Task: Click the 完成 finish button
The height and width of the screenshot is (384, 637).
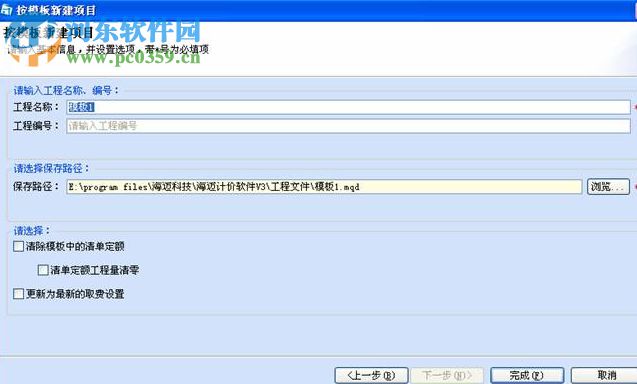Action: click(x=527, y=375)
